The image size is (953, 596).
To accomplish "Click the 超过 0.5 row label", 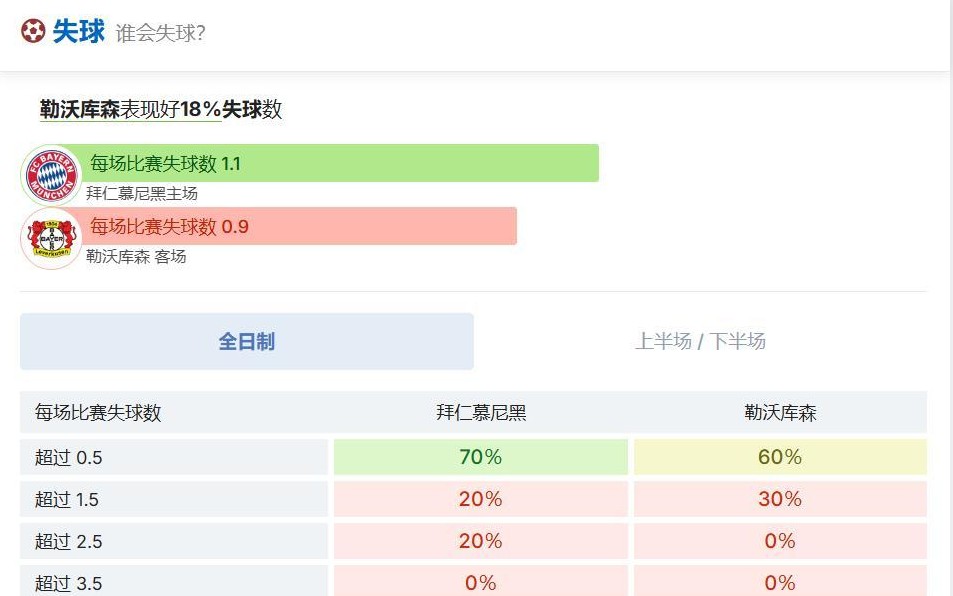I will [x=69, y=458].
